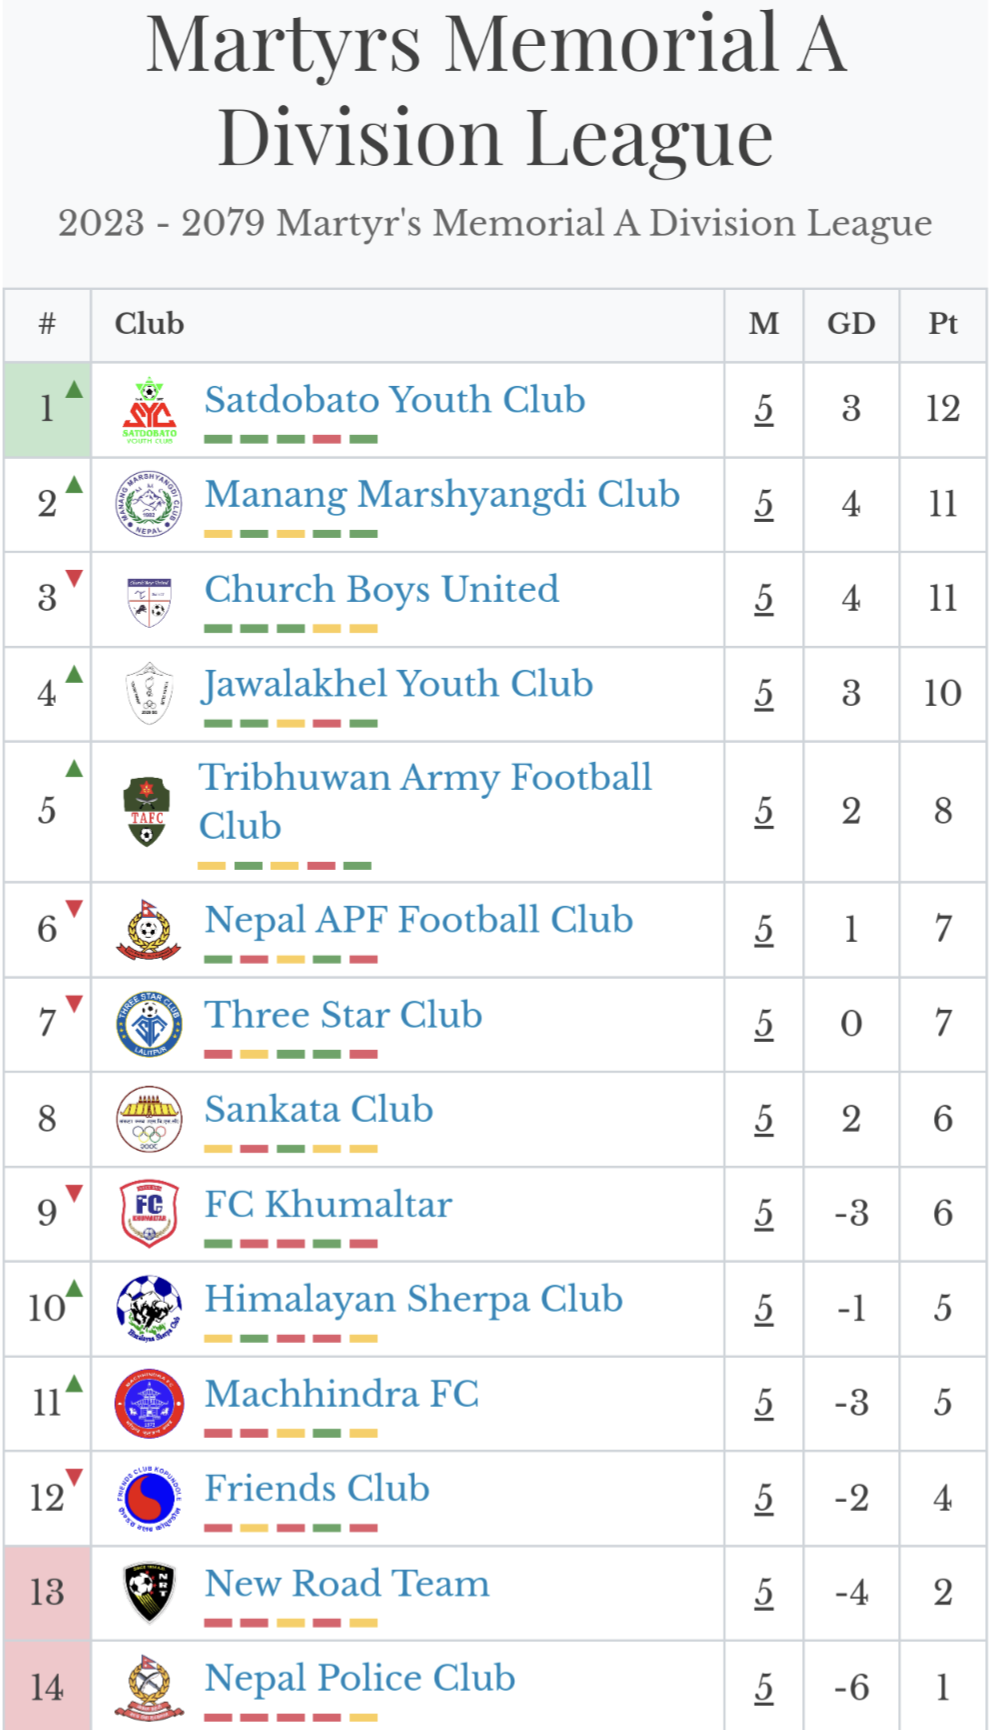
Task: Click the Machhindra FC badge
Action: pos(149,1403)
